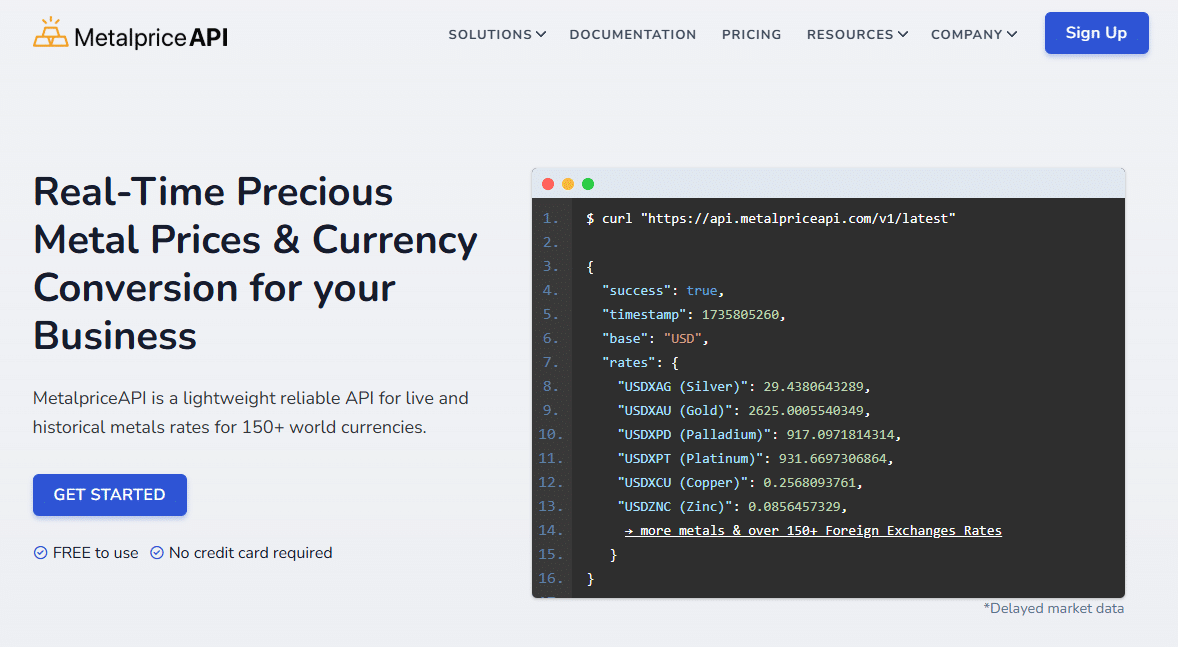Click the USDXPT (Platinum) rate line
This screenshot has height=647, width=1178.
pos(755,459)
